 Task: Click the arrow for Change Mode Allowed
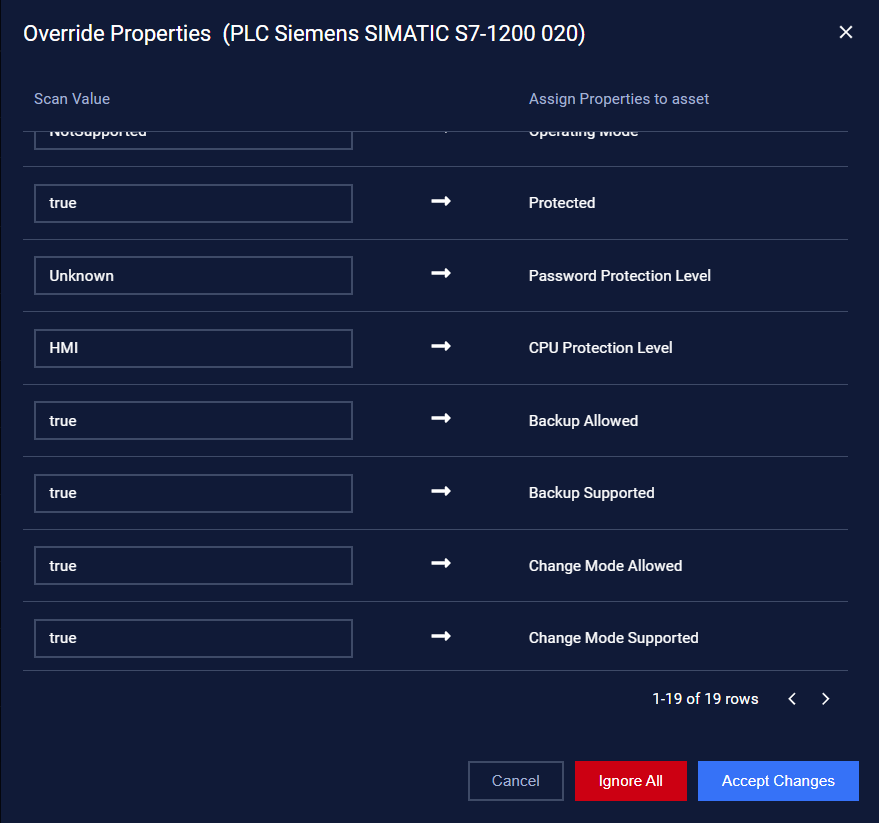click(x=441, y=563)
